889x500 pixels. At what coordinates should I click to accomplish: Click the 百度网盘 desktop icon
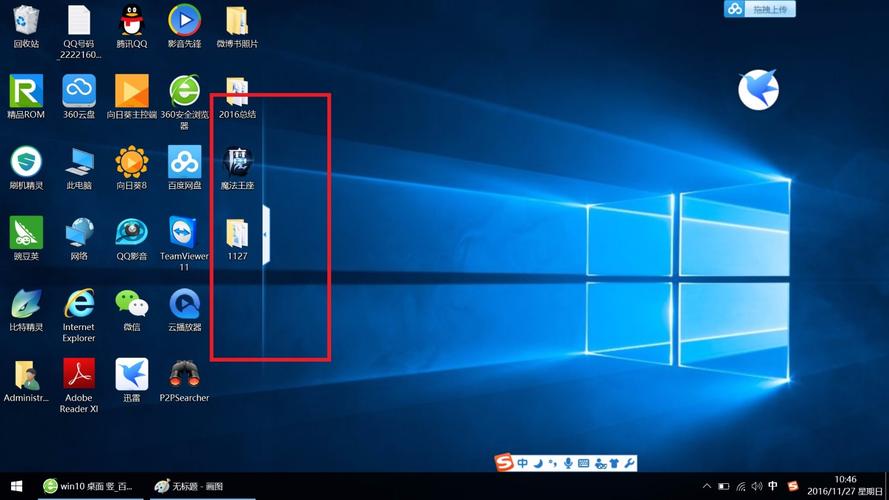(184, 168)
